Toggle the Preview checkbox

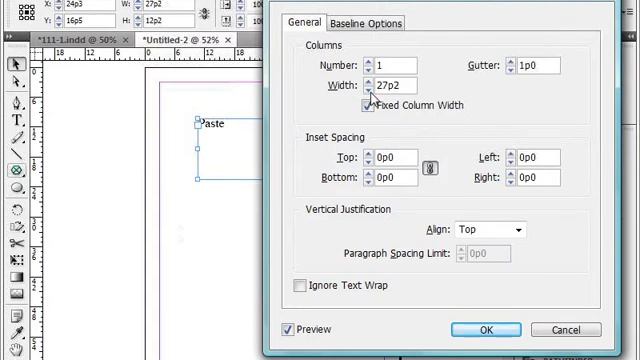pos(287,329)
